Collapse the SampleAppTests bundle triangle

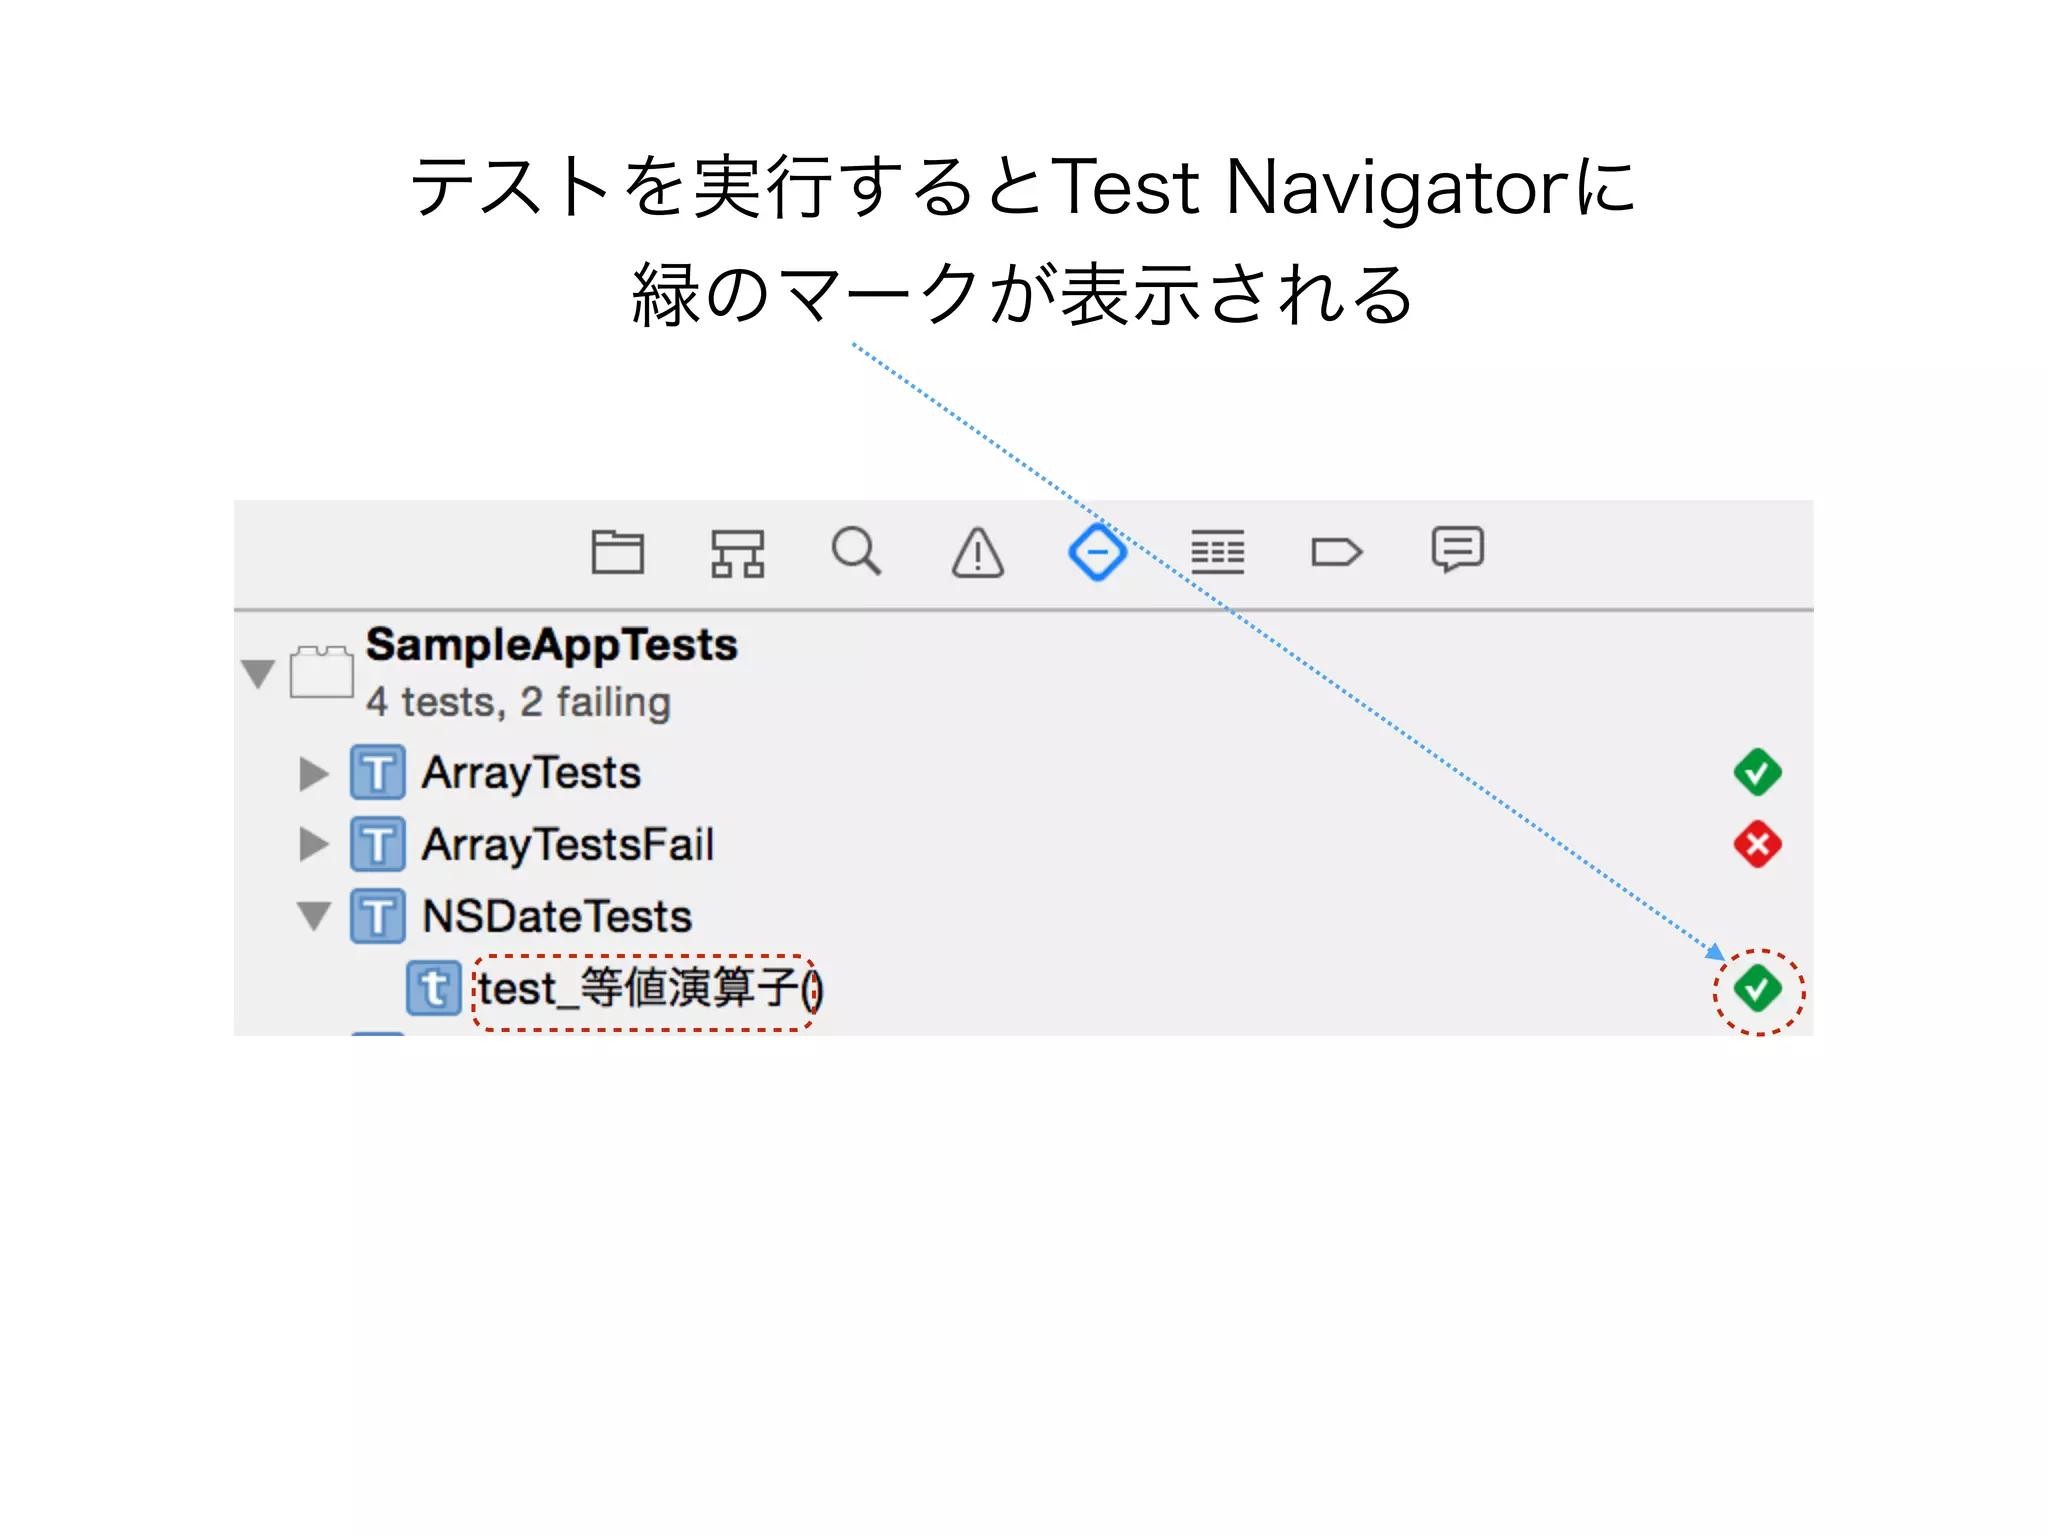tap(258, 673)
